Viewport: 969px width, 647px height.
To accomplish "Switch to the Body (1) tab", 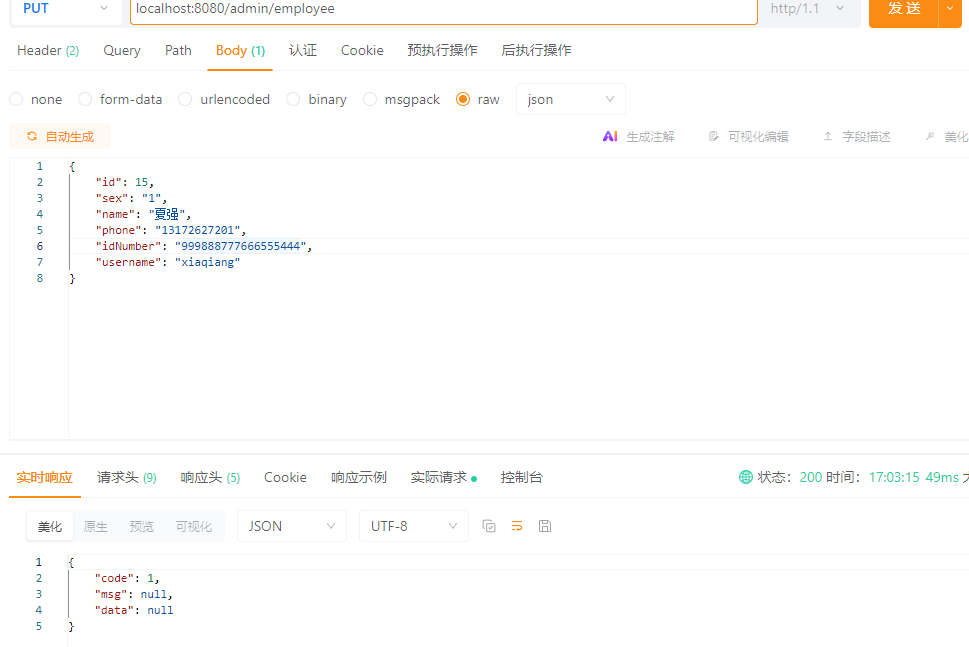I will click(240, 51).
